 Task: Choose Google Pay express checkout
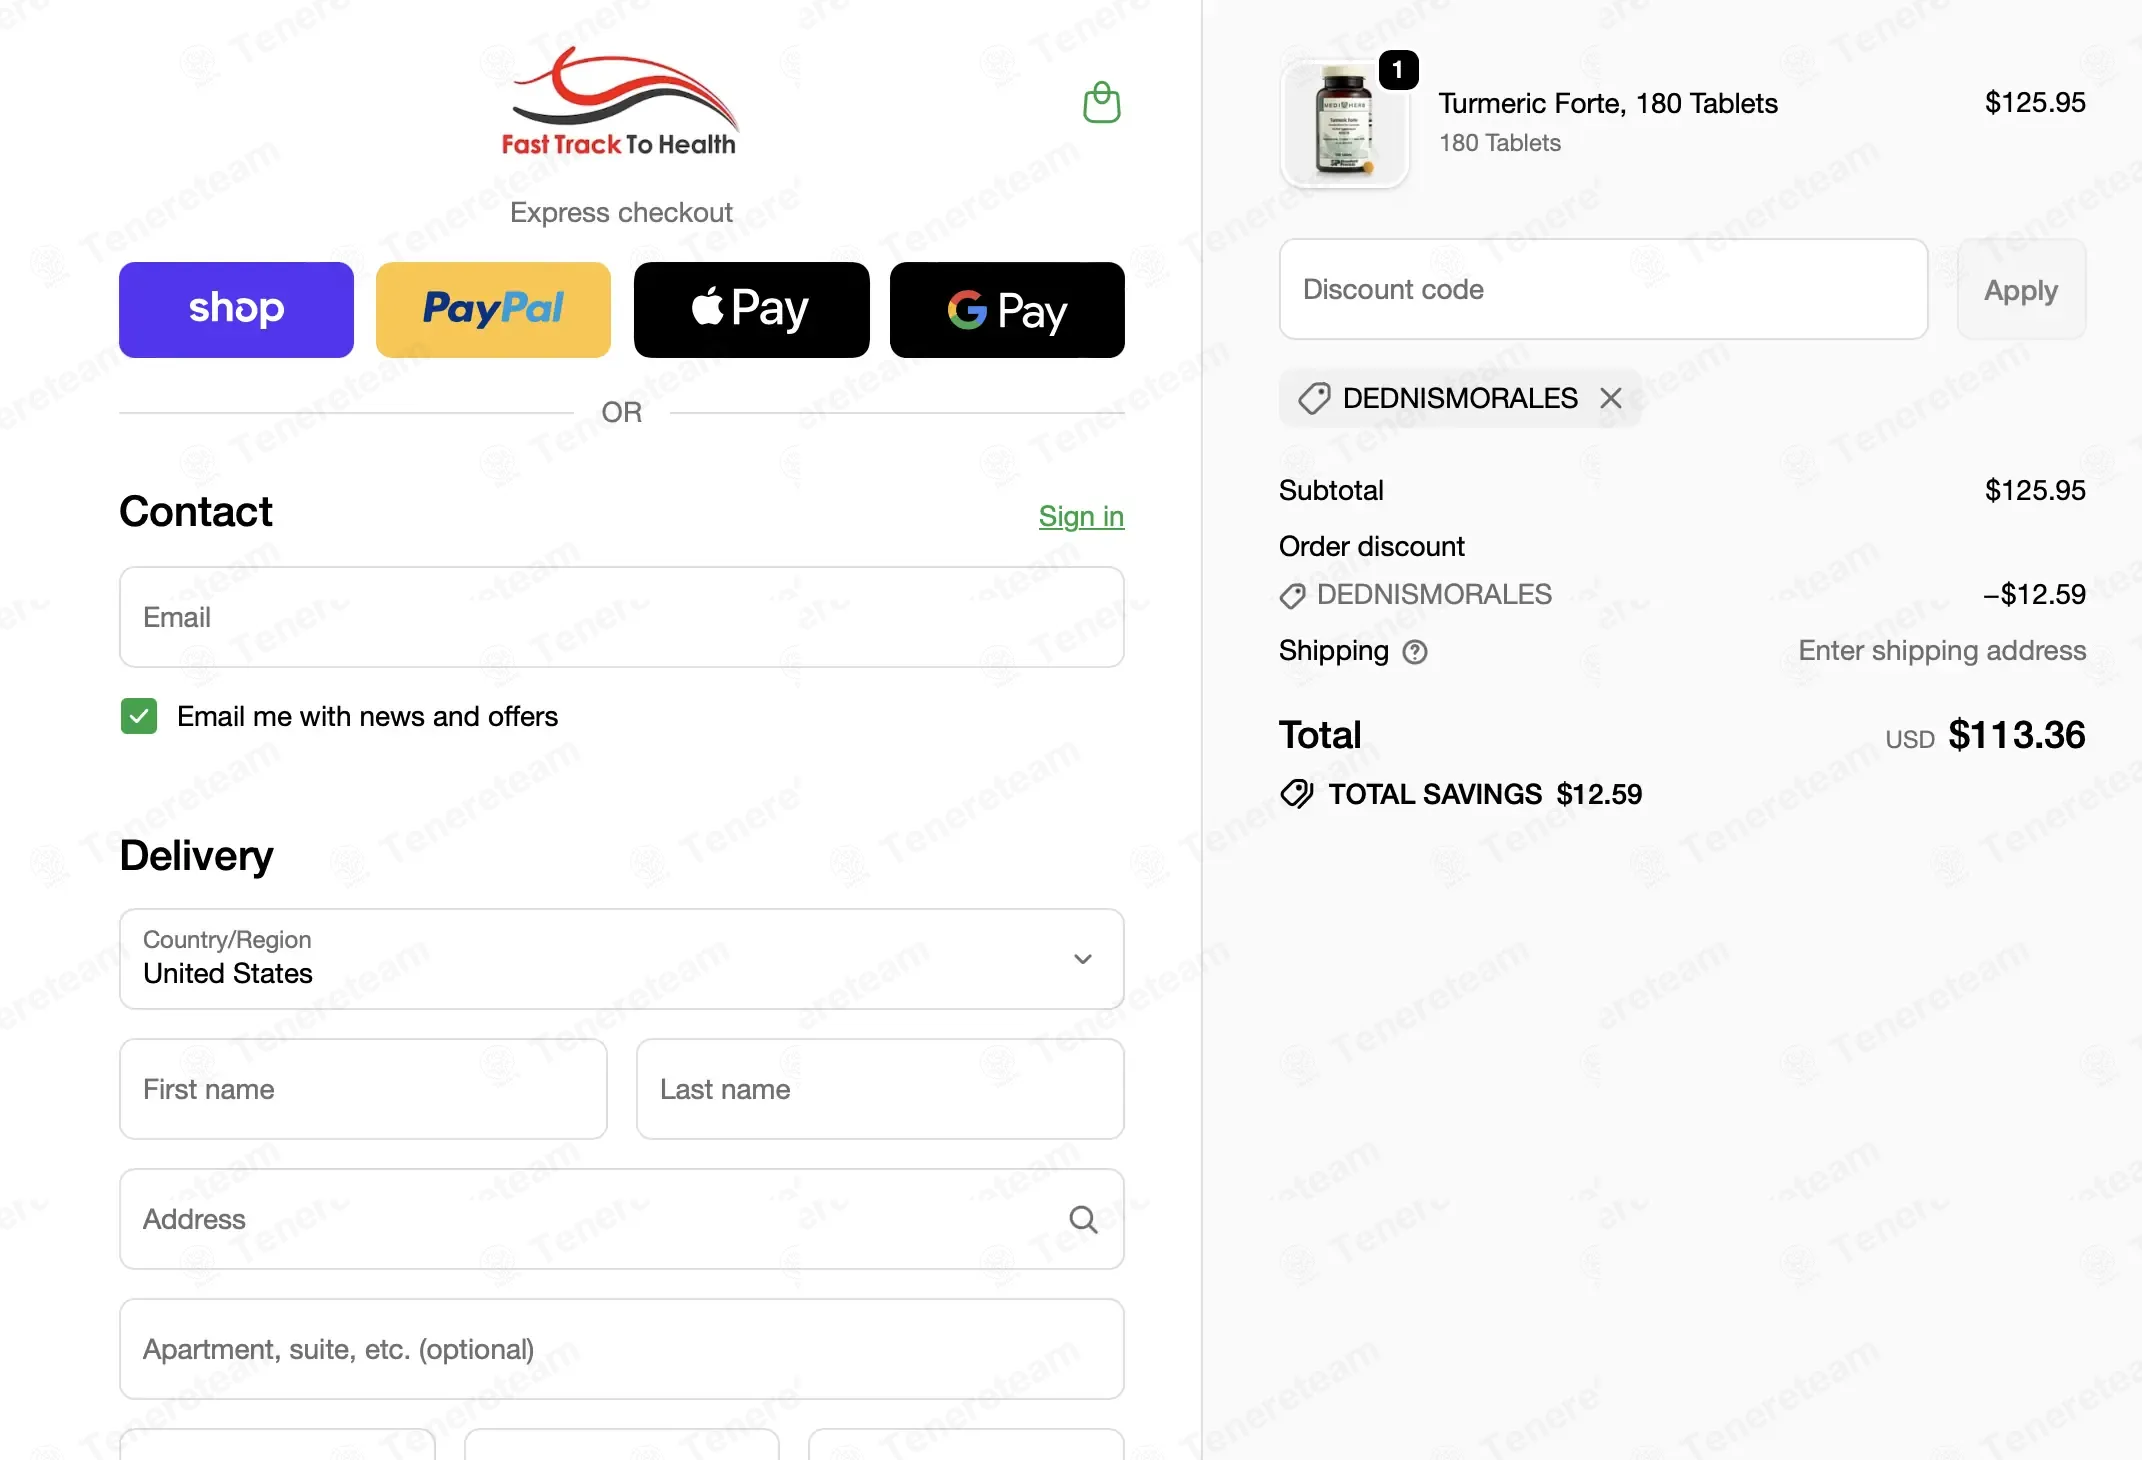[x=1007, y=310]
